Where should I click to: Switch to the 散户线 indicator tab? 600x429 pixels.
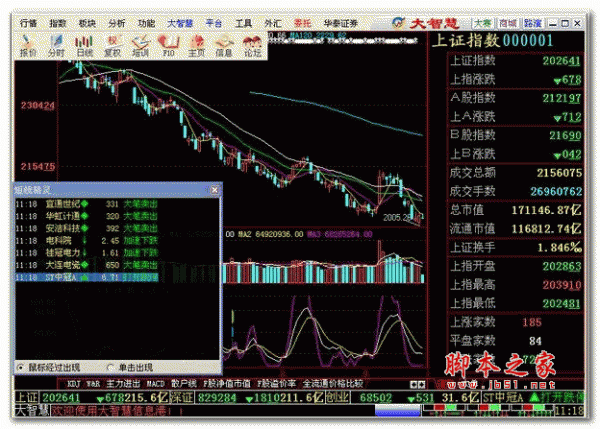(x=184, y=384)
